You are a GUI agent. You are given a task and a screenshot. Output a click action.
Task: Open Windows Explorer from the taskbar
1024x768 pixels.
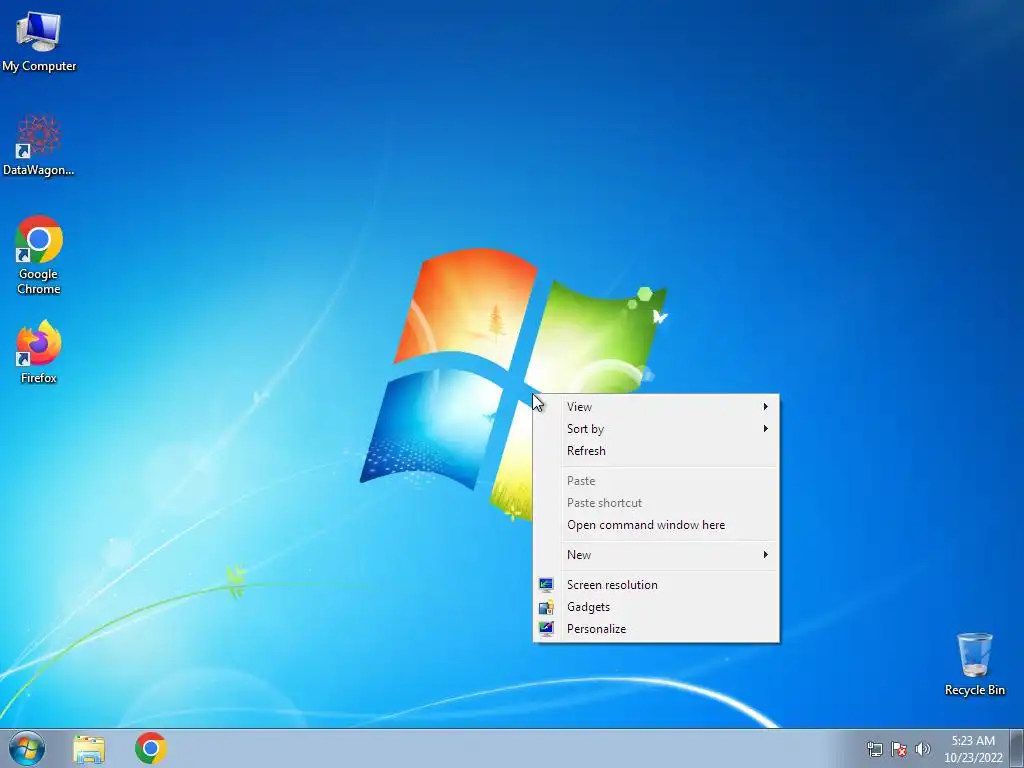tap(89, 749)
